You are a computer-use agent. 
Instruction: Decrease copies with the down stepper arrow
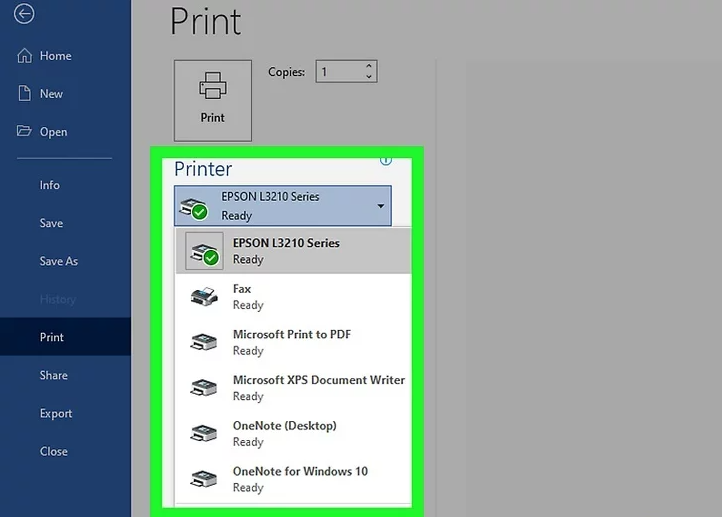[x=369, y=77]
